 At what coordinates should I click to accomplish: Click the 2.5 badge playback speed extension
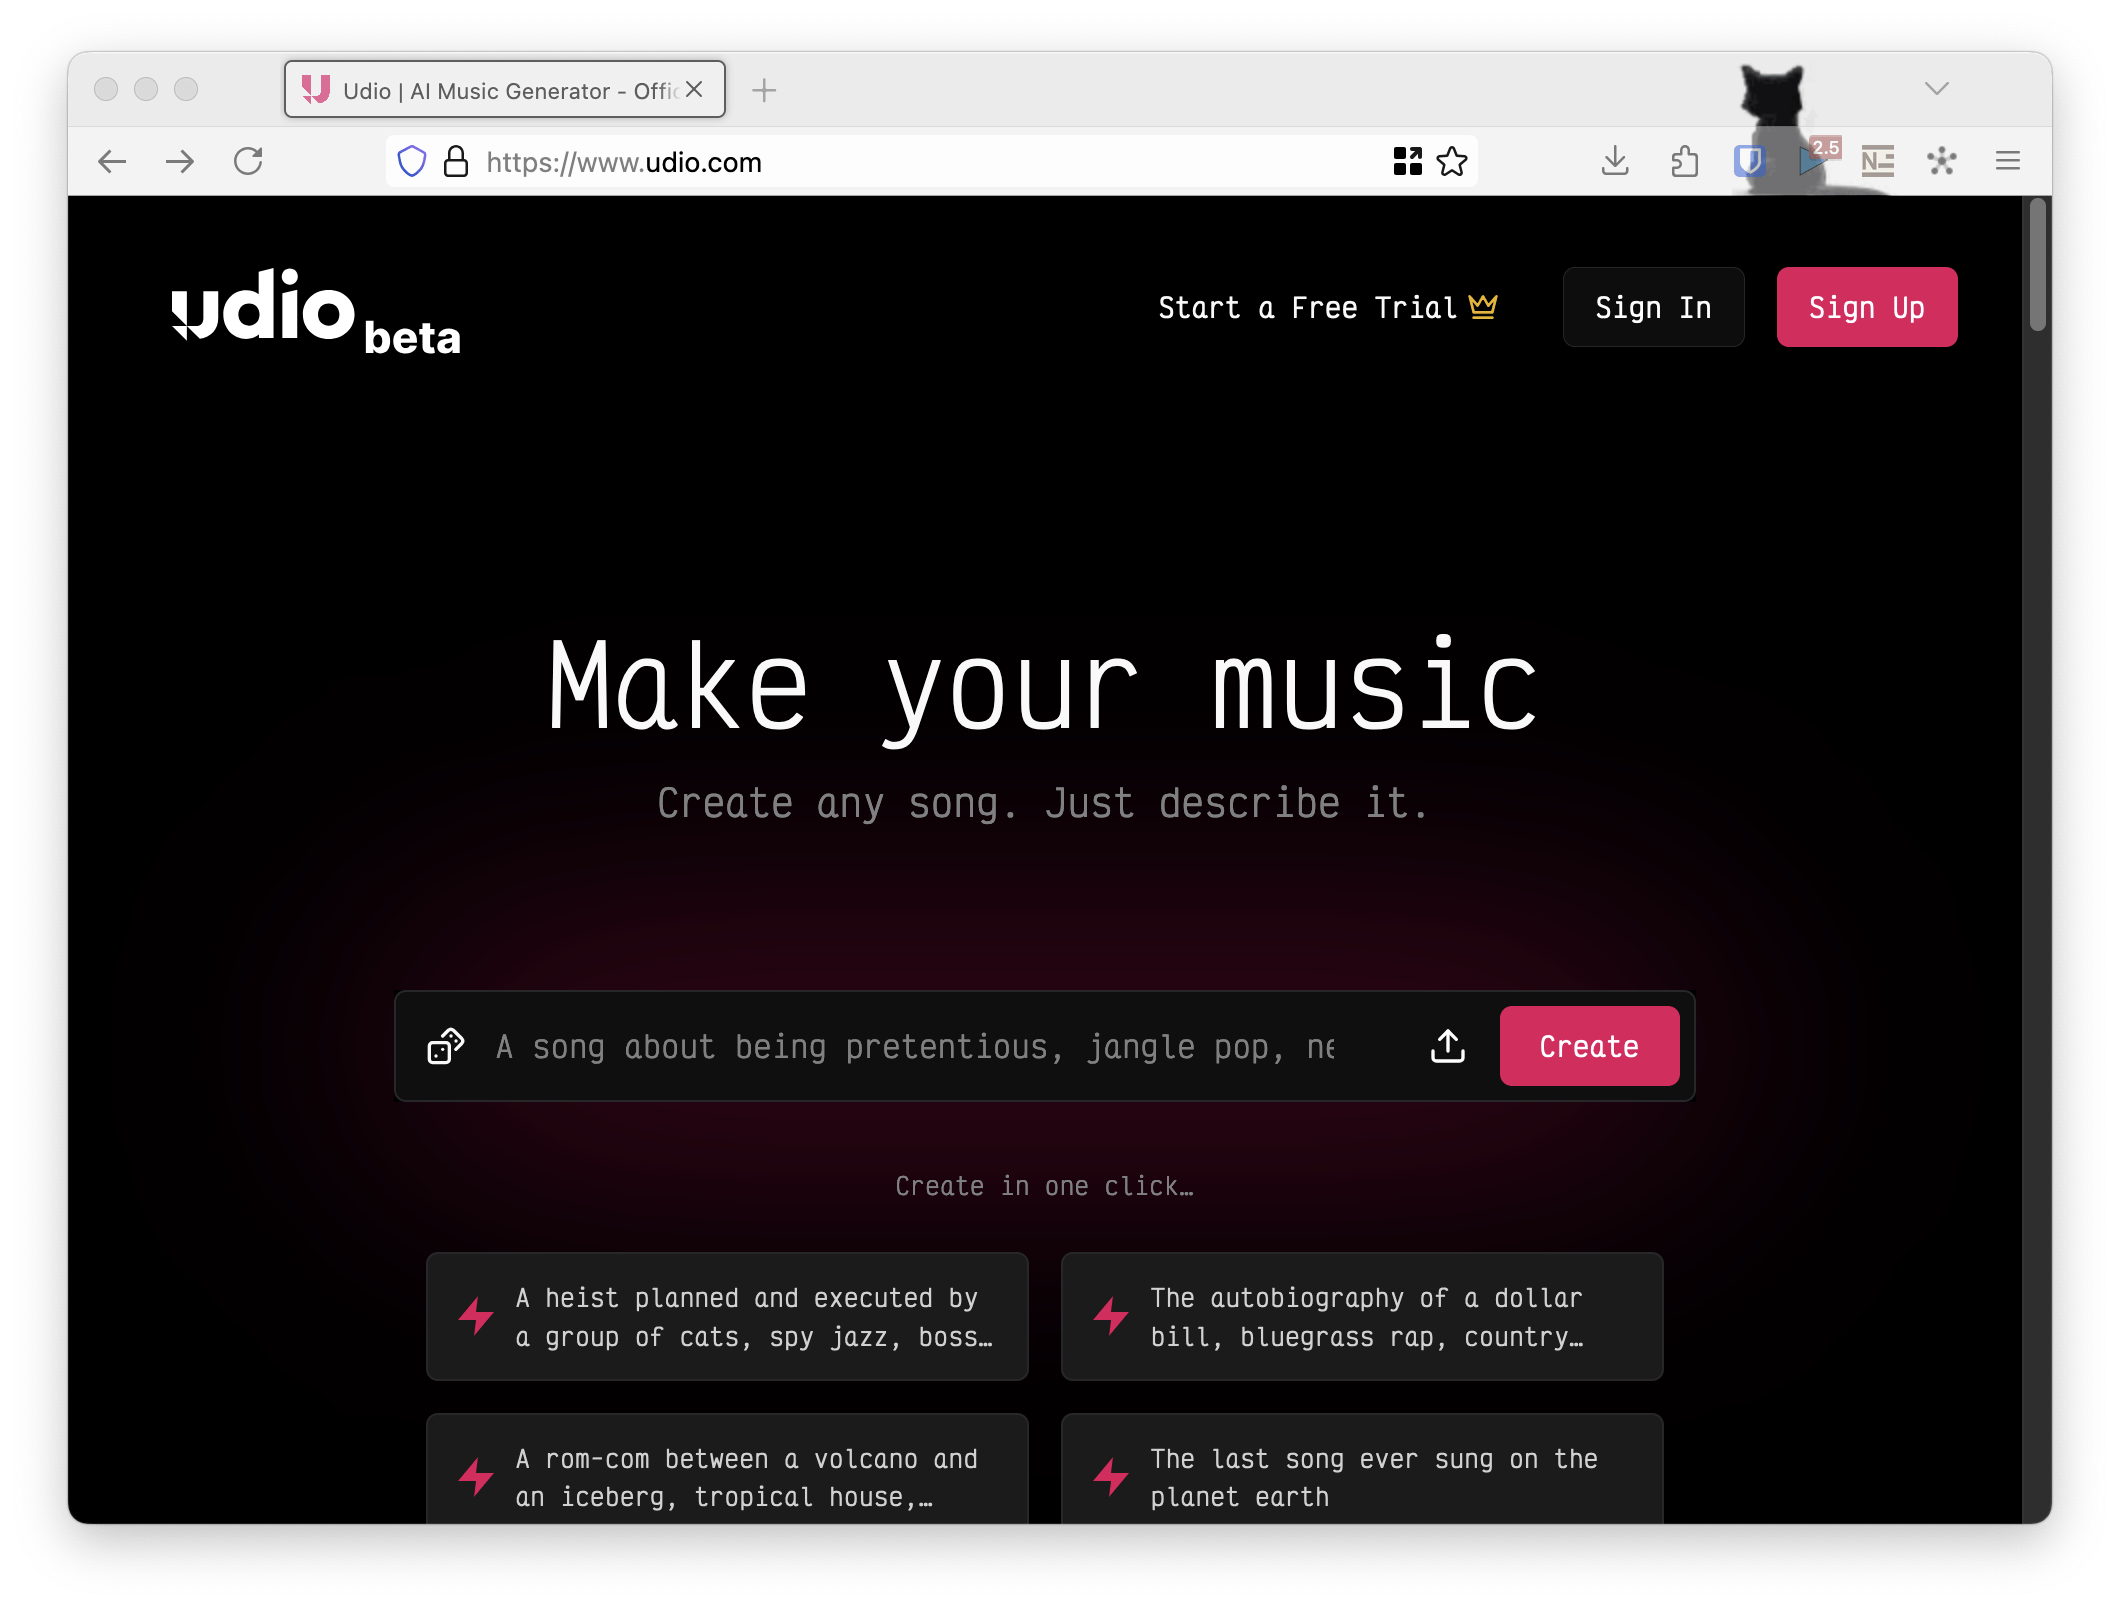coord(1818,158)
